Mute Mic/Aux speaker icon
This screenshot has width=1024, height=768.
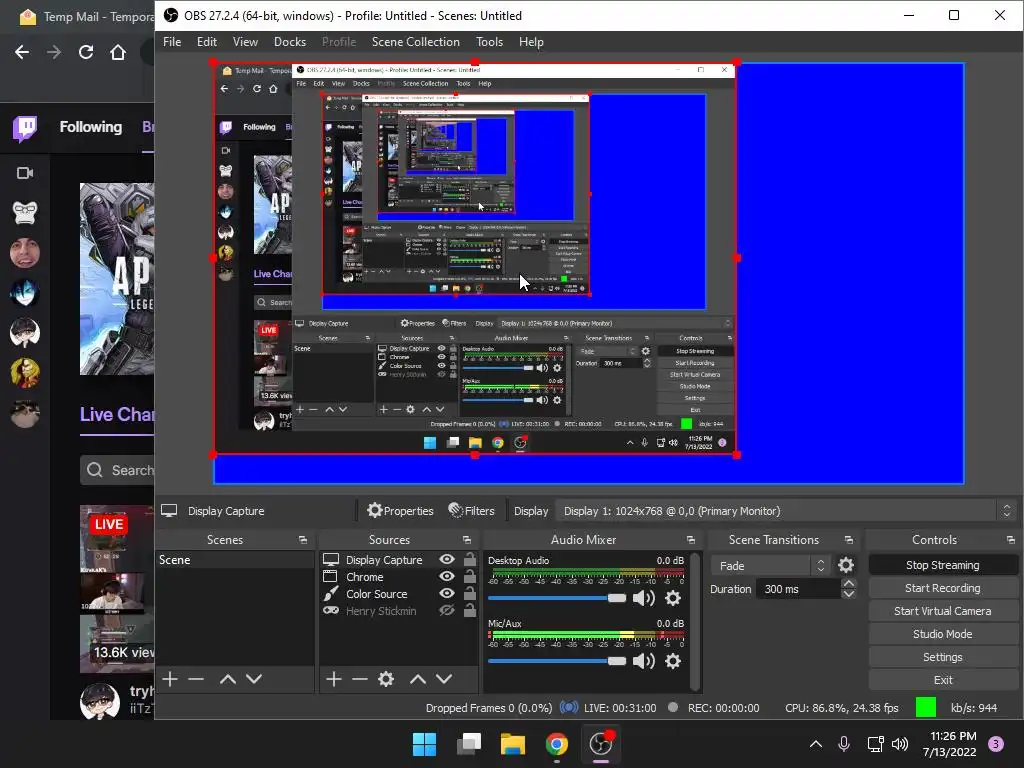coord(644,661)
